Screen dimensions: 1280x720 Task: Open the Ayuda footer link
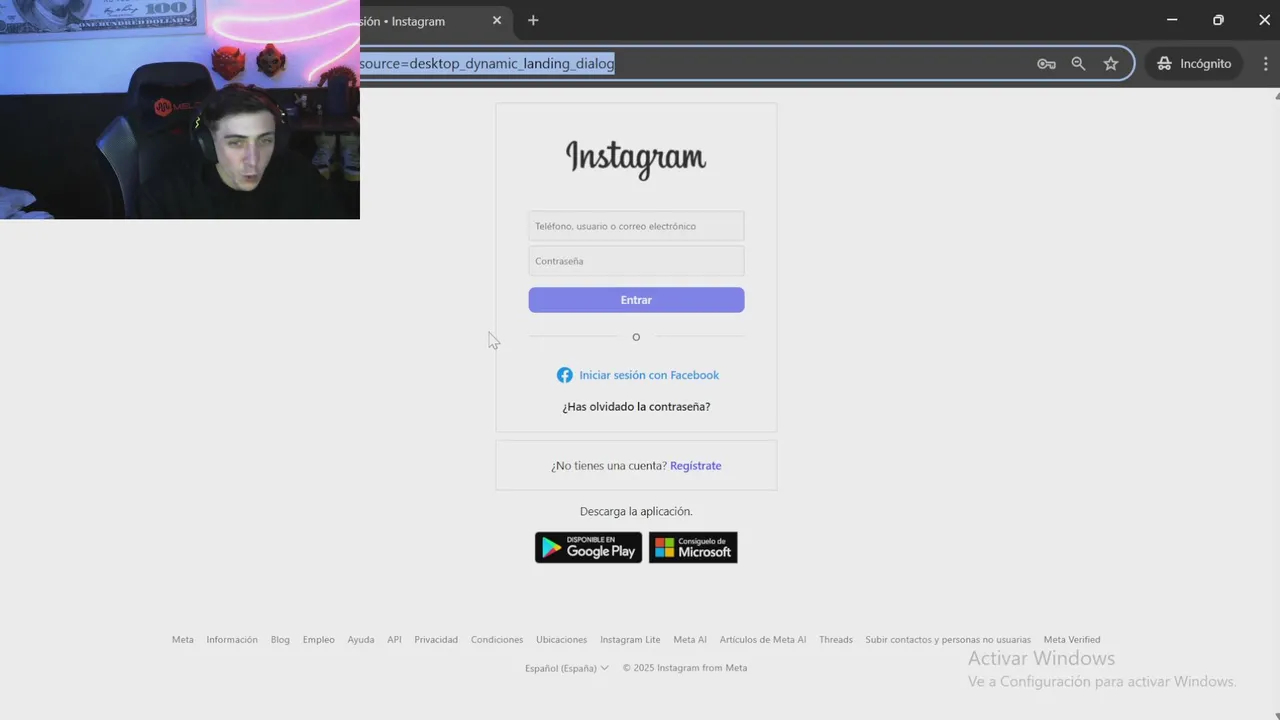coord(361,640)
